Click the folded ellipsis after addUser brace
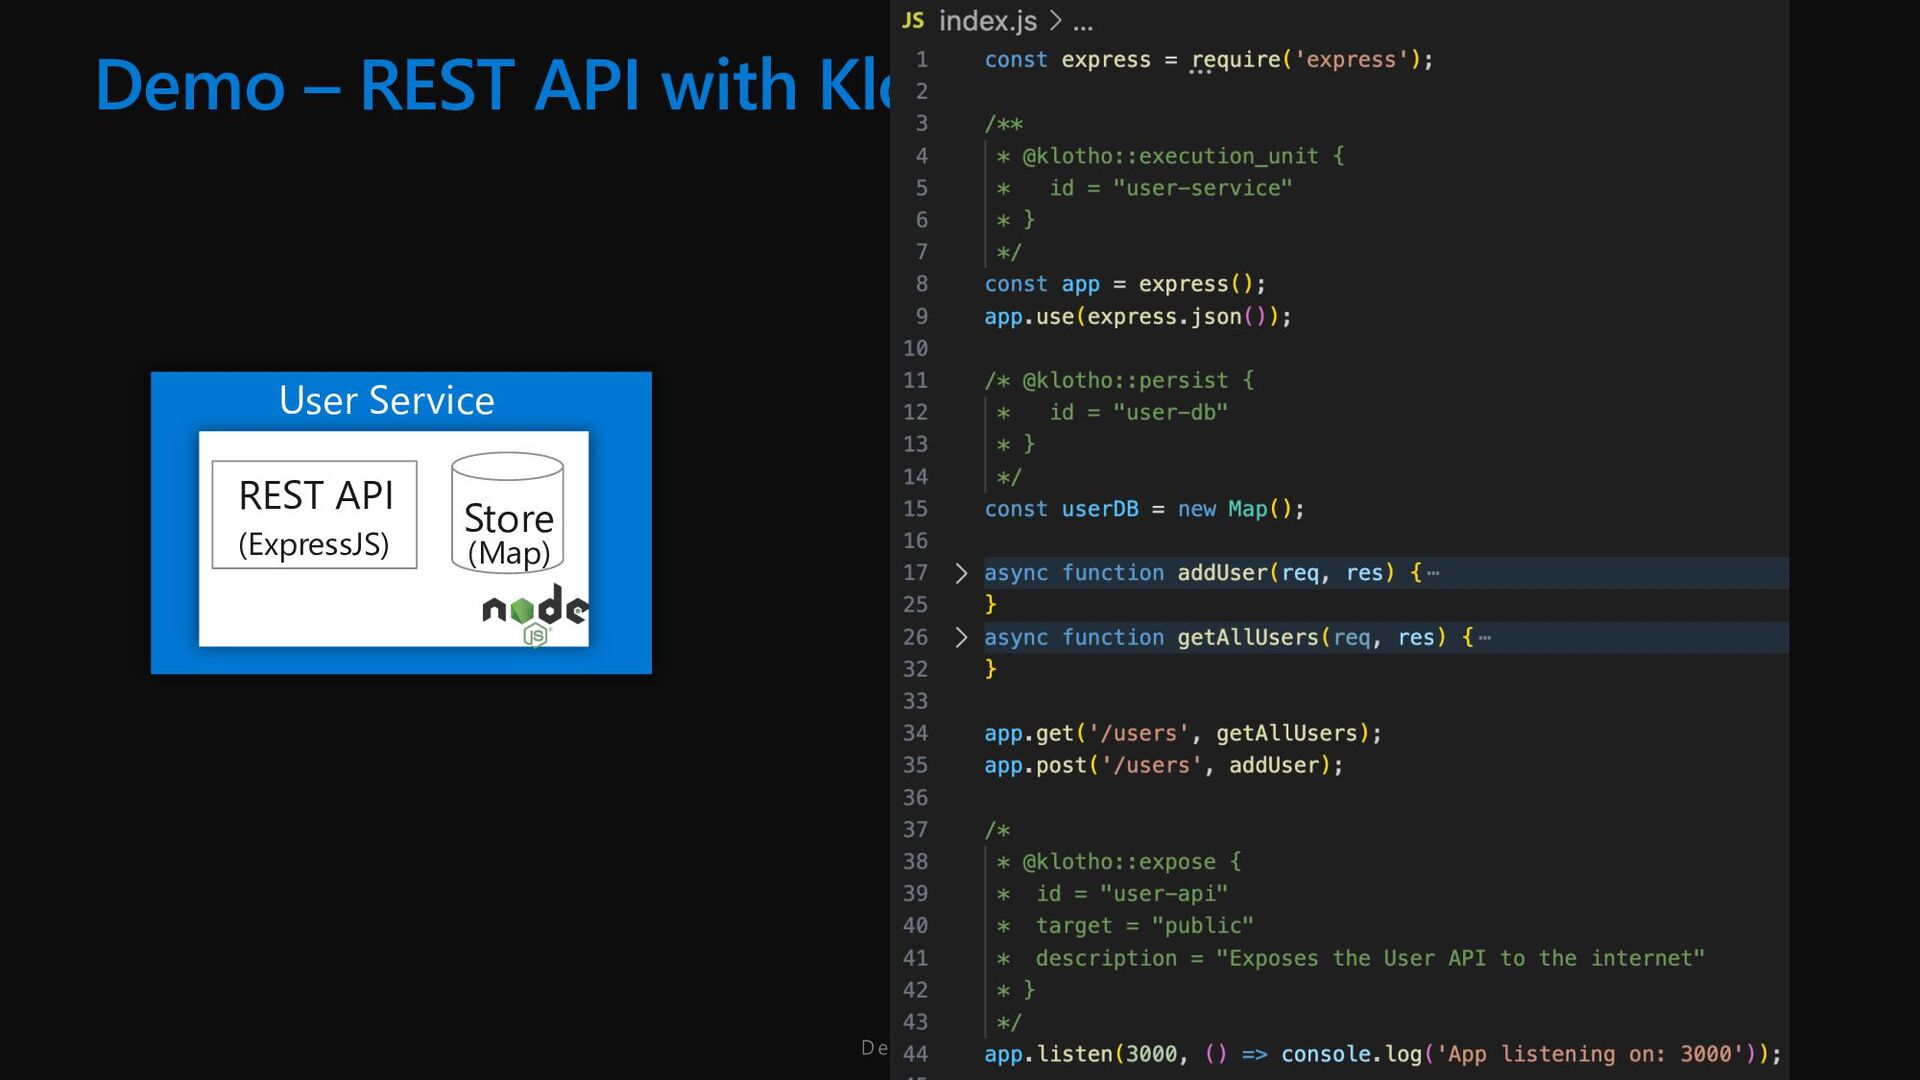 pos(1433,573)
